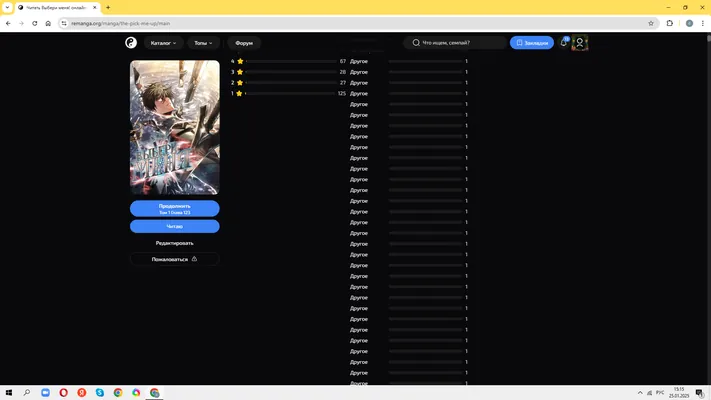Open the user avatar menu on Remanga
This screenshot has height=400, width=711.
click(x=580, y=43)
